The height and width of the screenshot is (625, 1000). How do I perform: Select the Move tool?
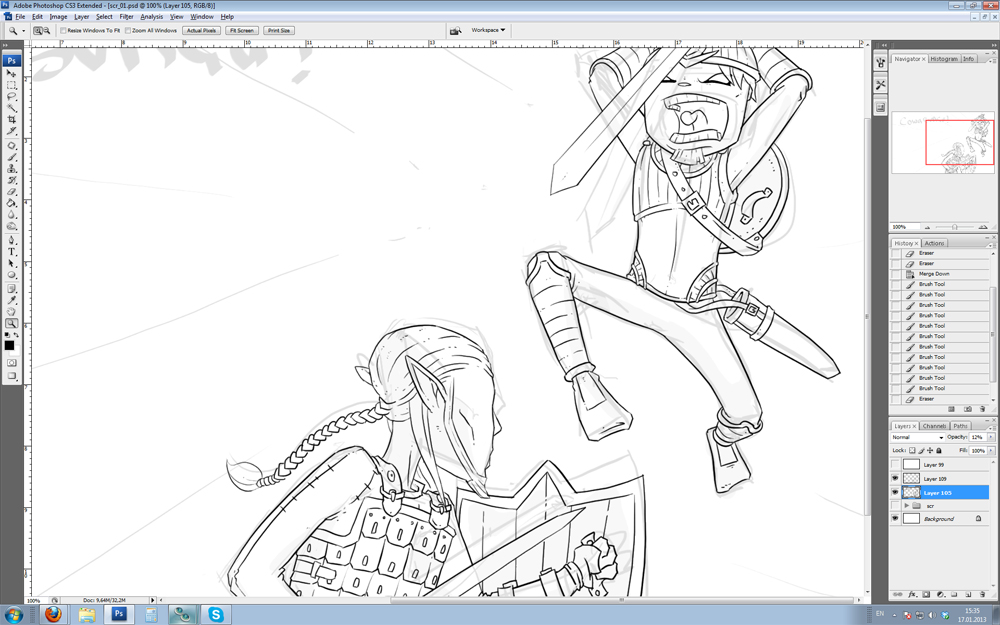click(x=11, y=73)
